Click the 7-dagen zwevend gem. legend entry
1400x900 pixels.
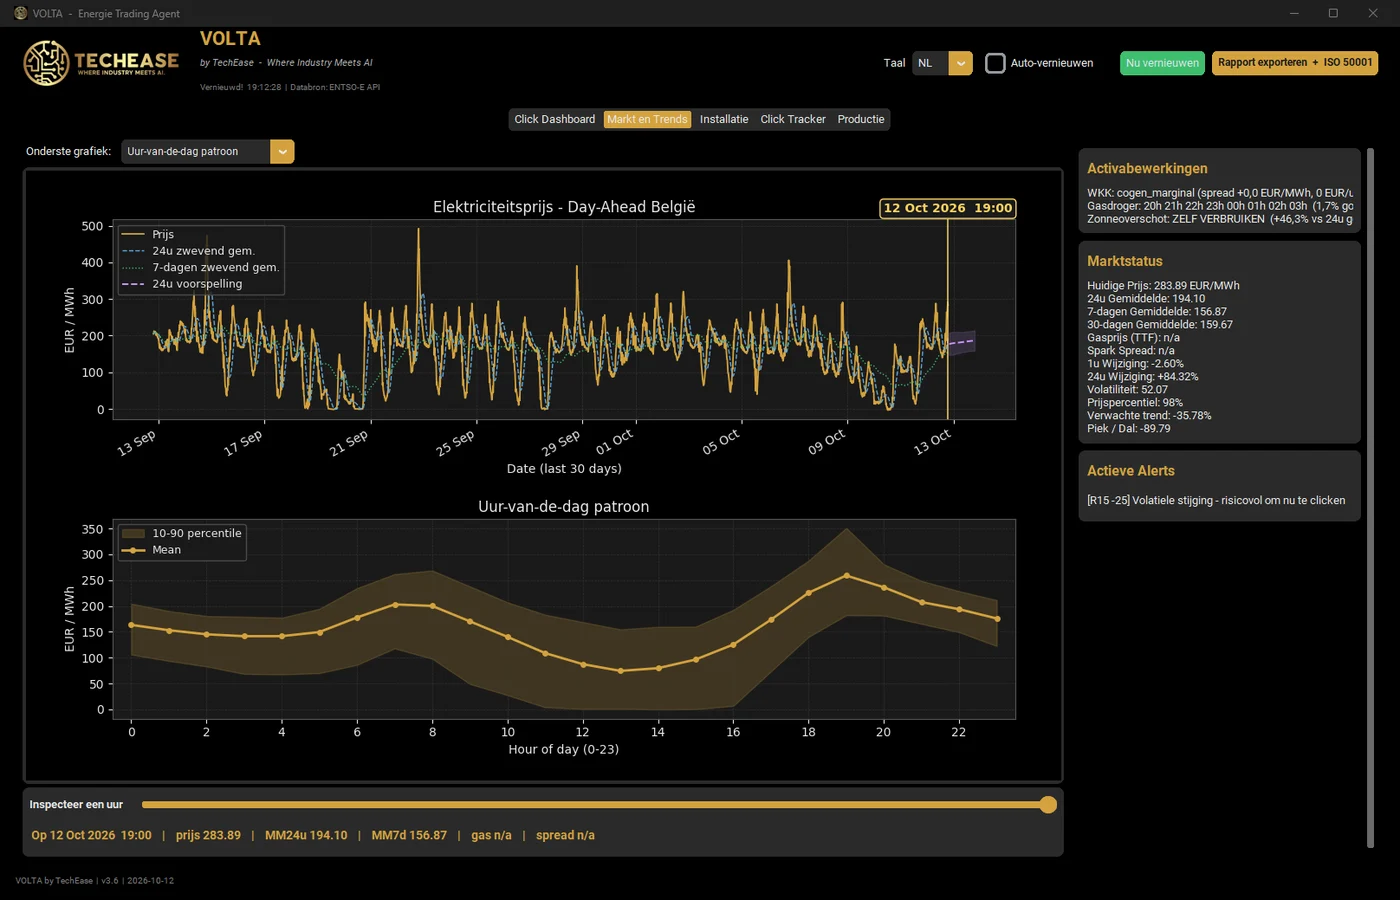coord(200,267)
